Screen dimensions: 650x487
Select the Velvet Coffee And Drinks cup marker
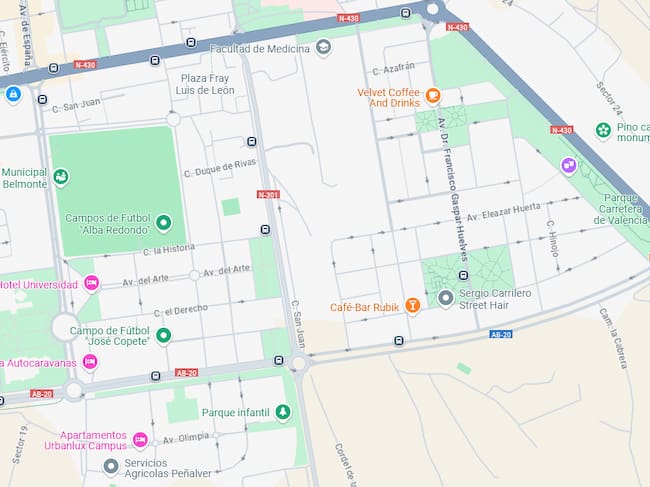pos(433,95)
